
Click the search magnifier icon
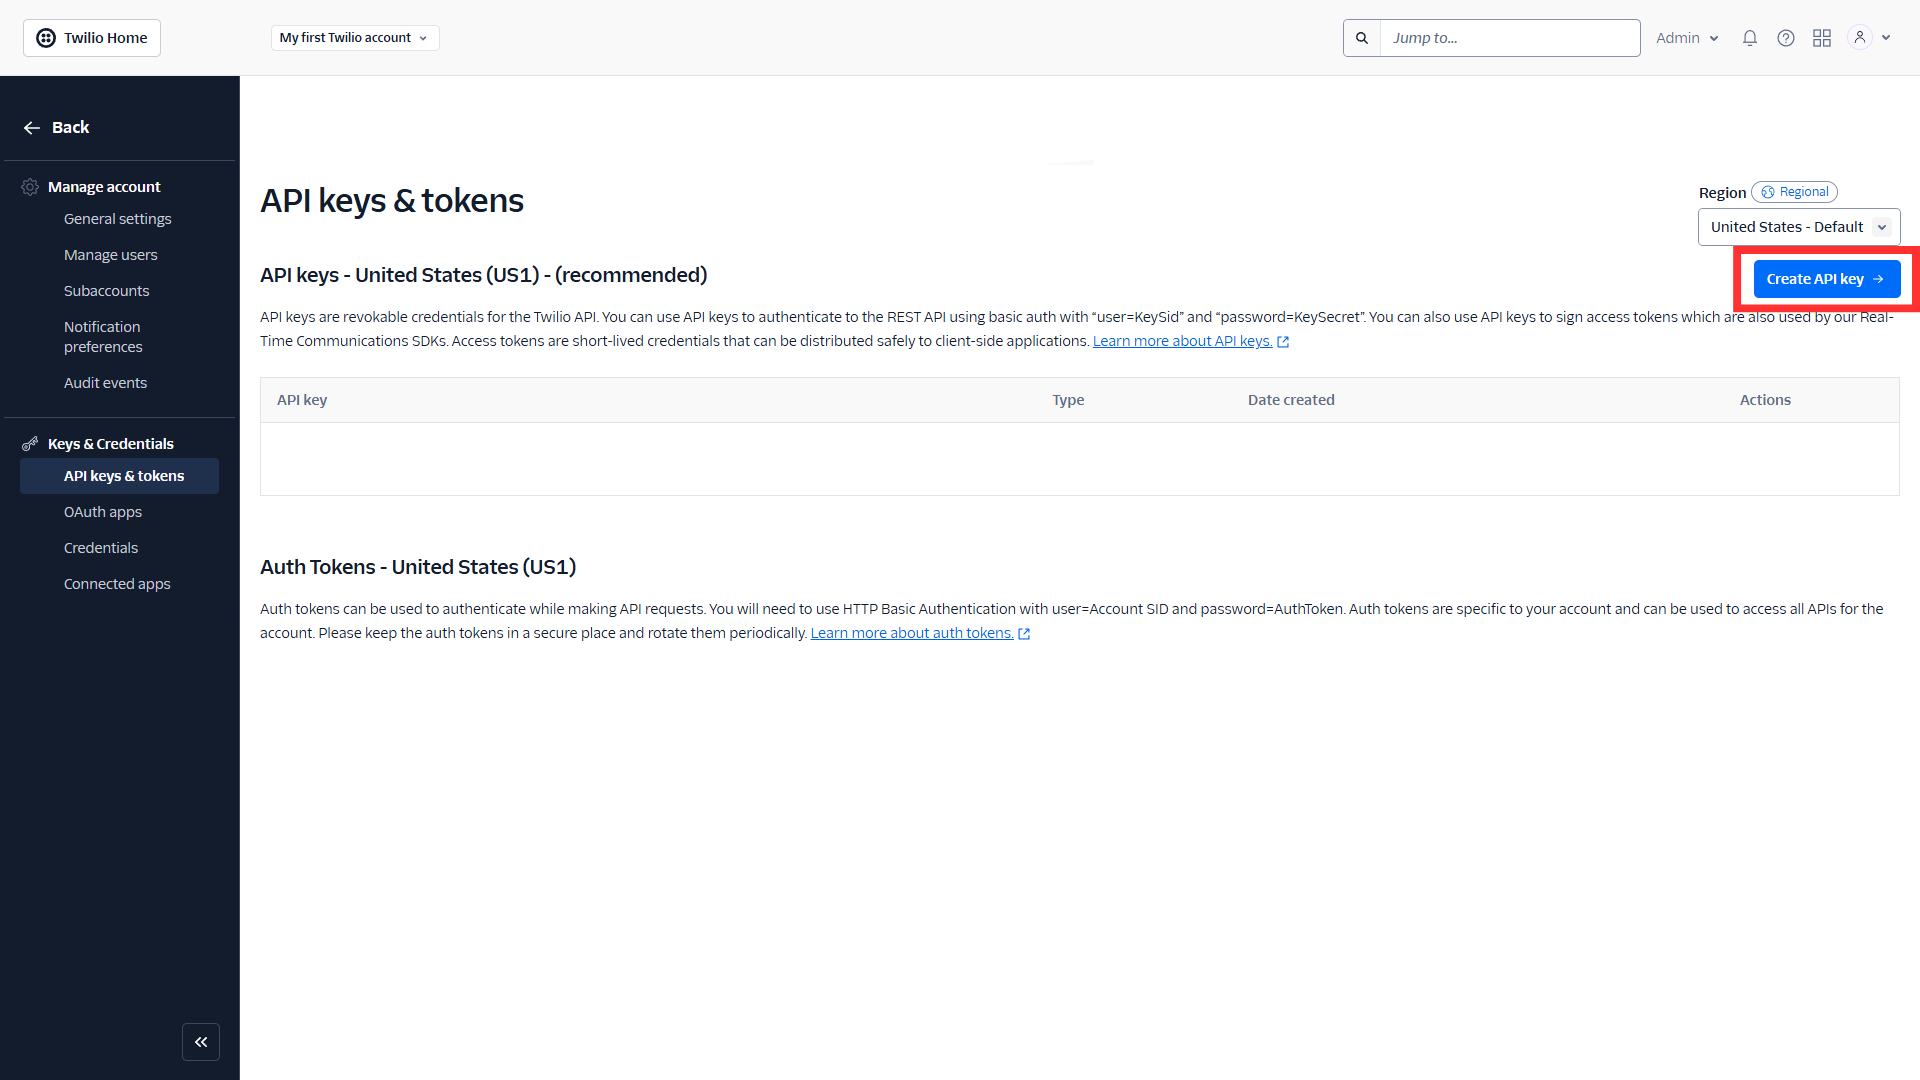[x=1361, y=37]
